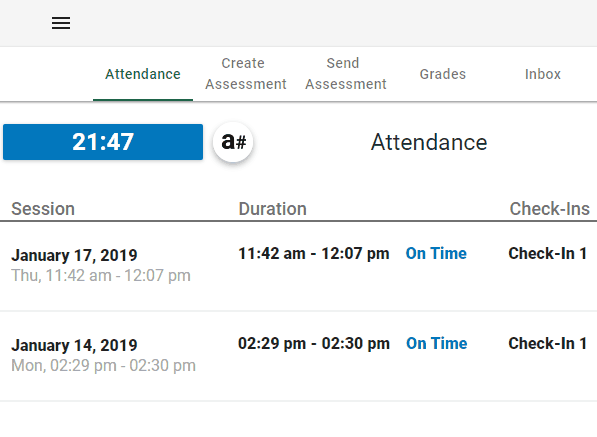Open the hamburger navigation menu
Screen dimensions: 597x437
(61, 23)
